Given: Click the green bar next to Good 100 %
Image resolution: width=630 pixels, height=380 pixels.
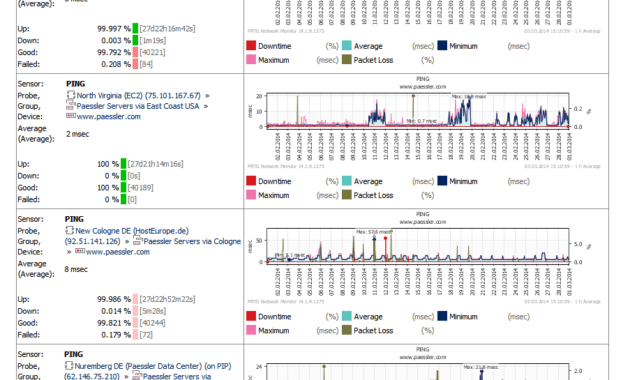Looking at the screenshot, I should click(x=123, y=188).
